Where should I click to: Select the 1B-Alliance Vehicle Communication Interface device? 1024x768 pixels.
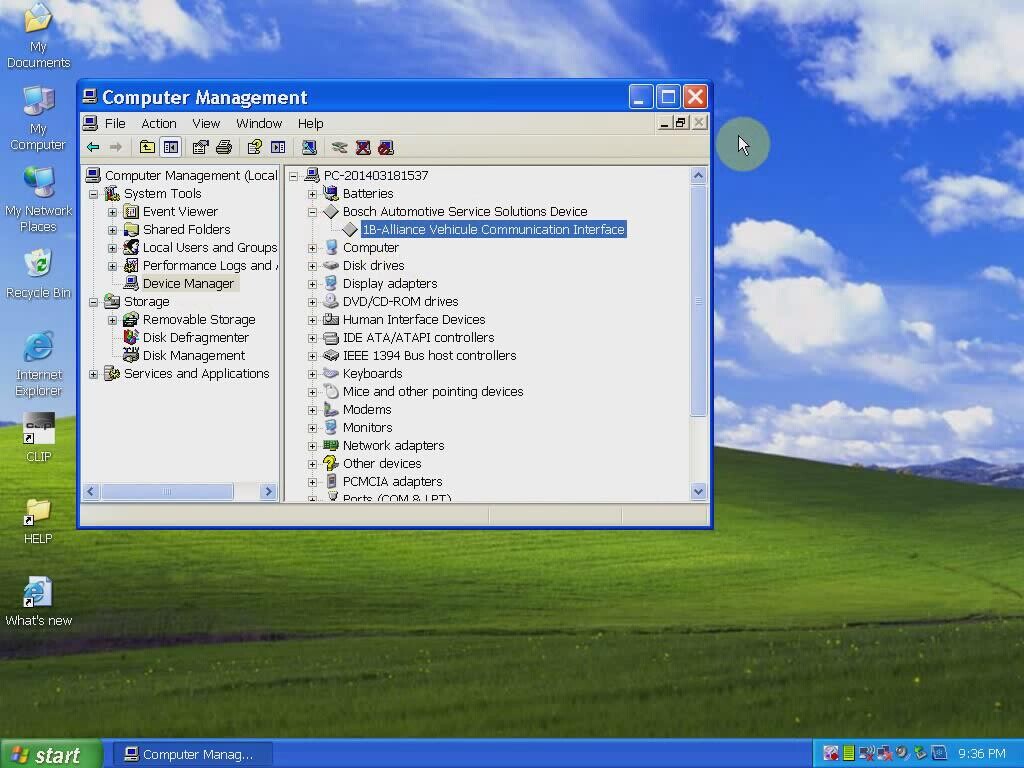point(492,229)
